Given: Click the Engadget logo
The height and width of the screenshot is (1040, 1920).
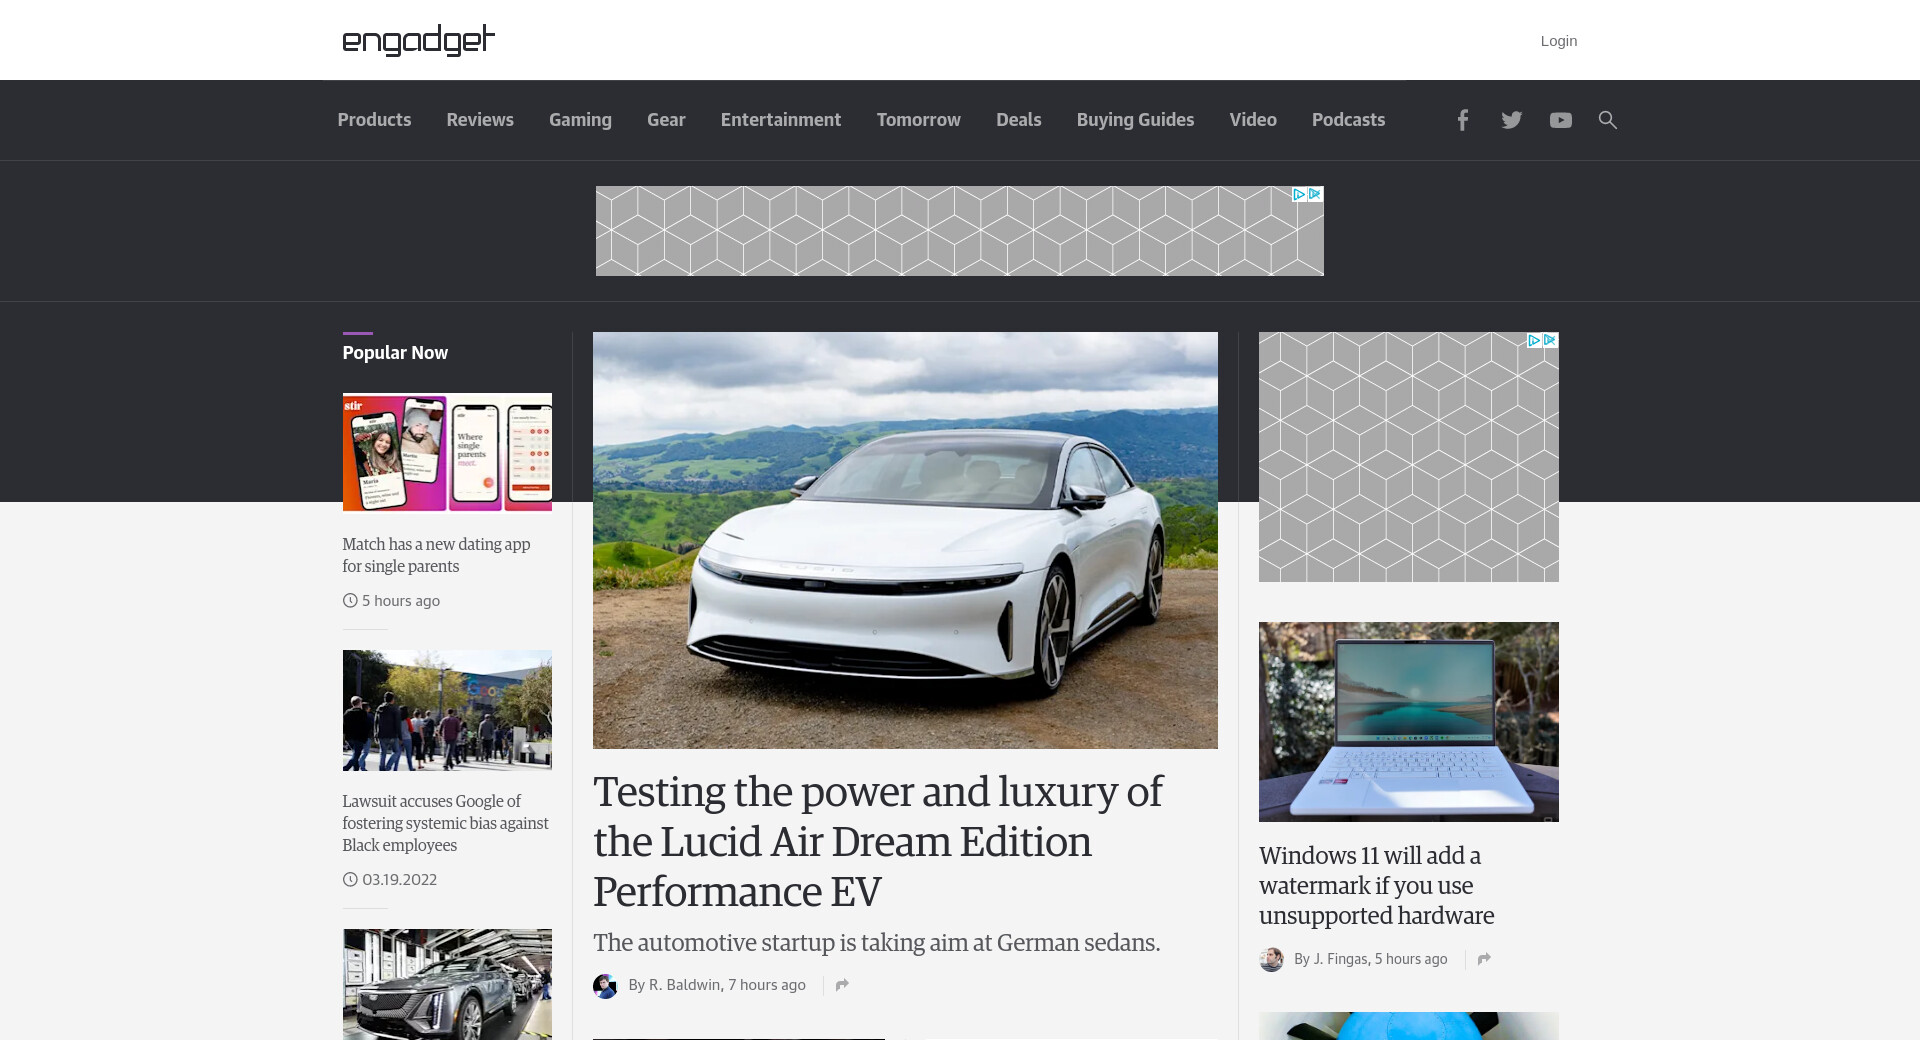Looking at the screenshot, I should pyautogui.click(x=418, y=40).
